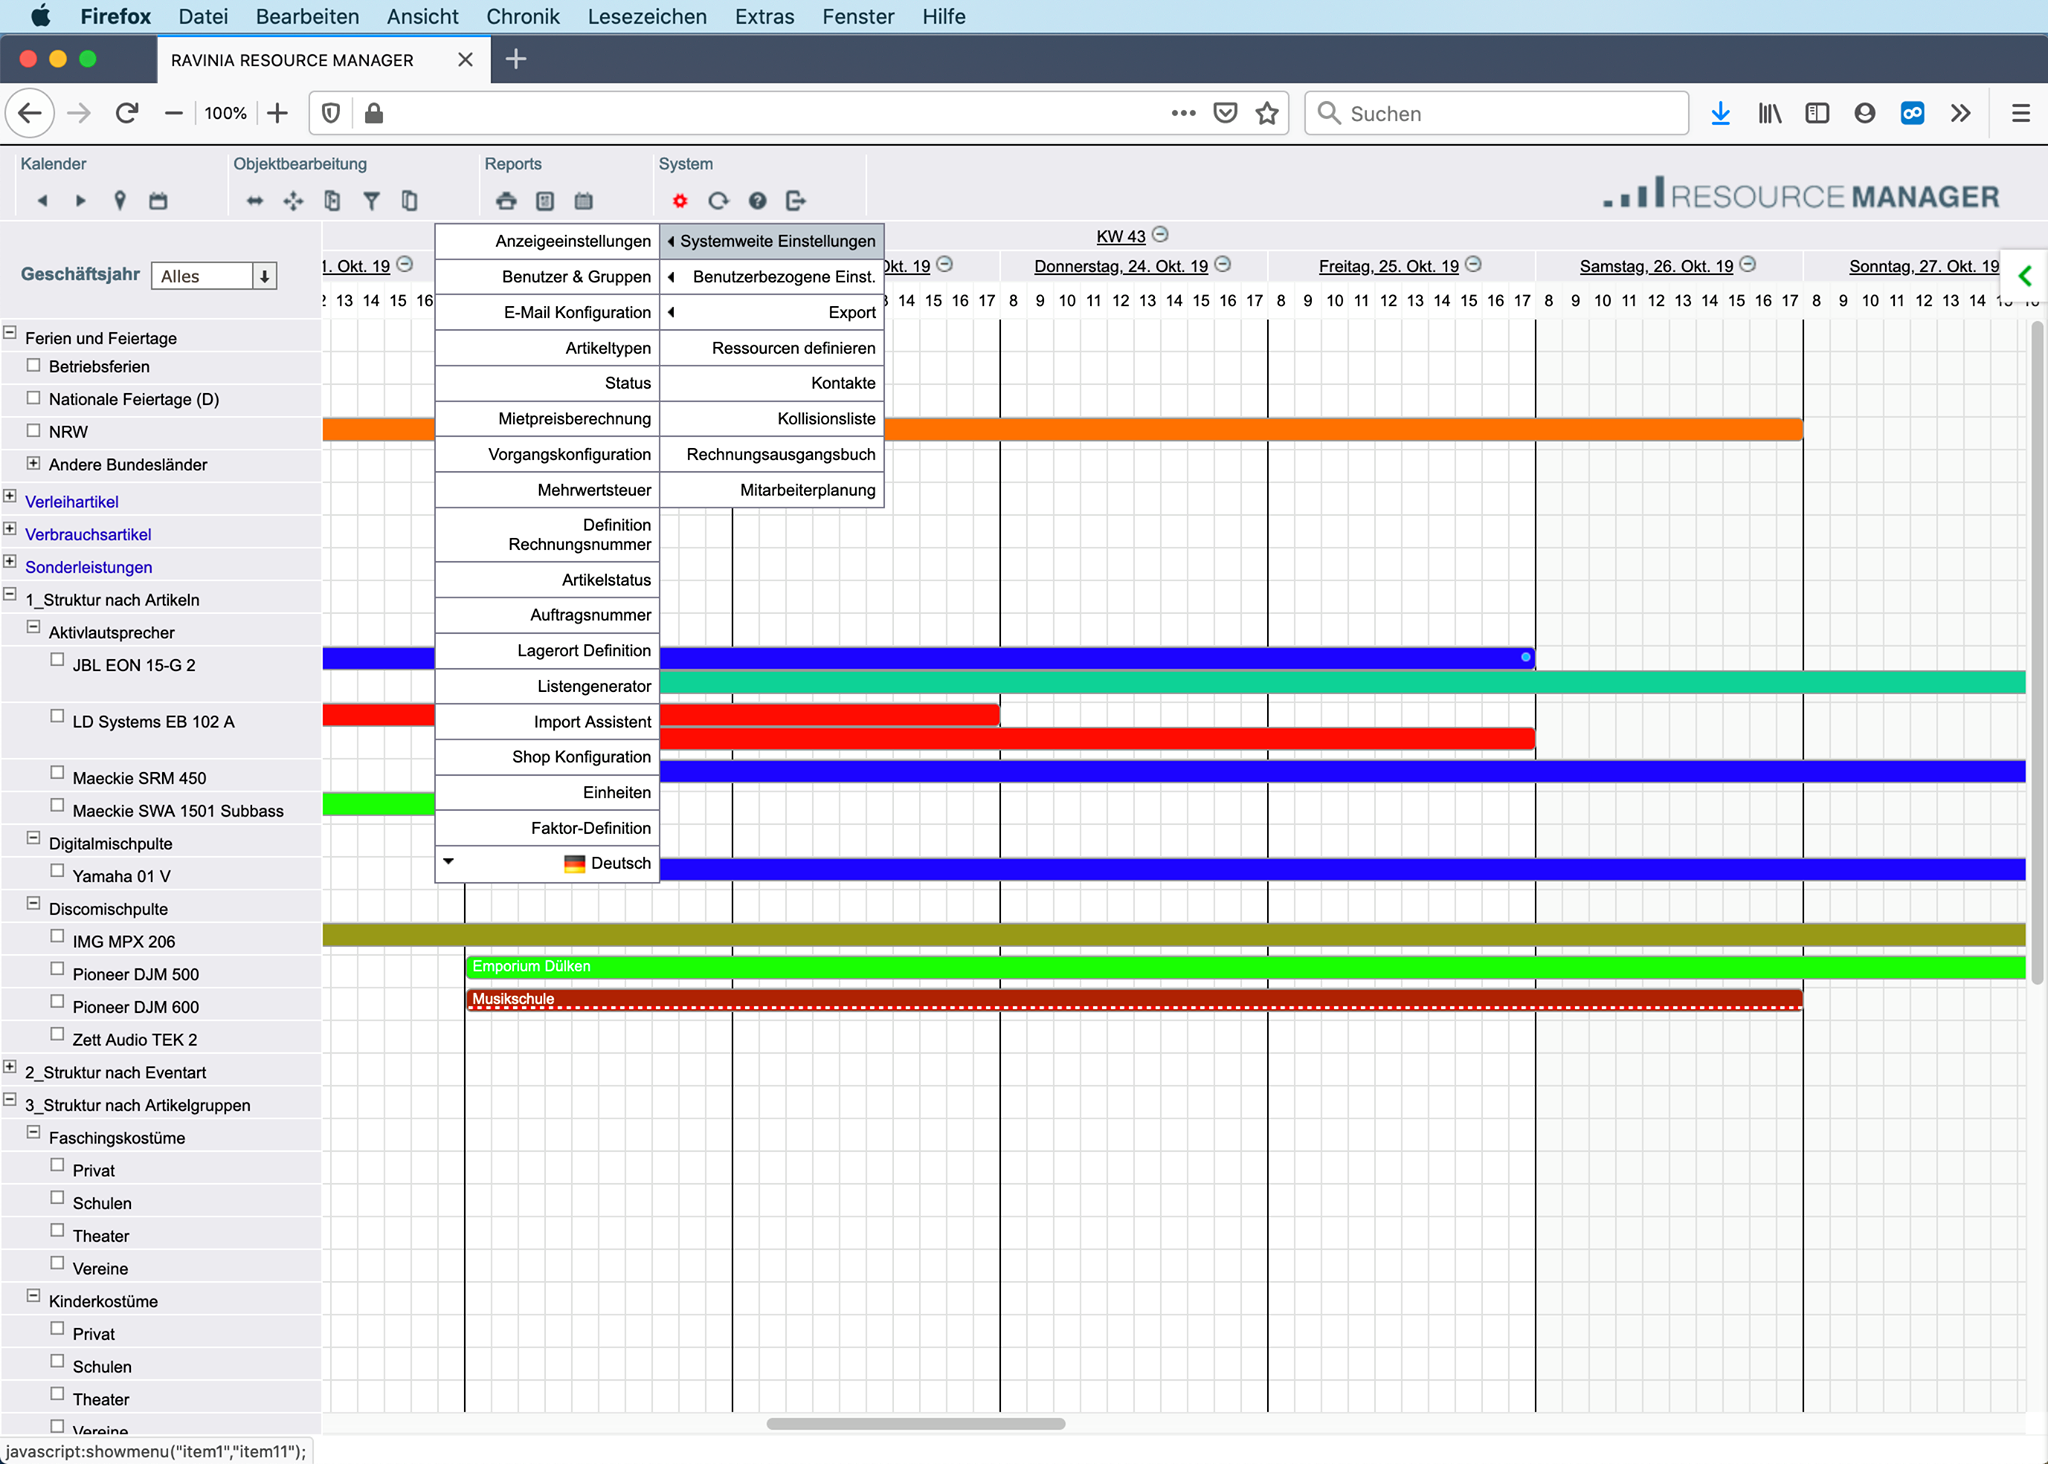The width and height of the screenshot is (2048, 1464).
Task: Go to next calendar period arrow
Action: click(81, 201)
